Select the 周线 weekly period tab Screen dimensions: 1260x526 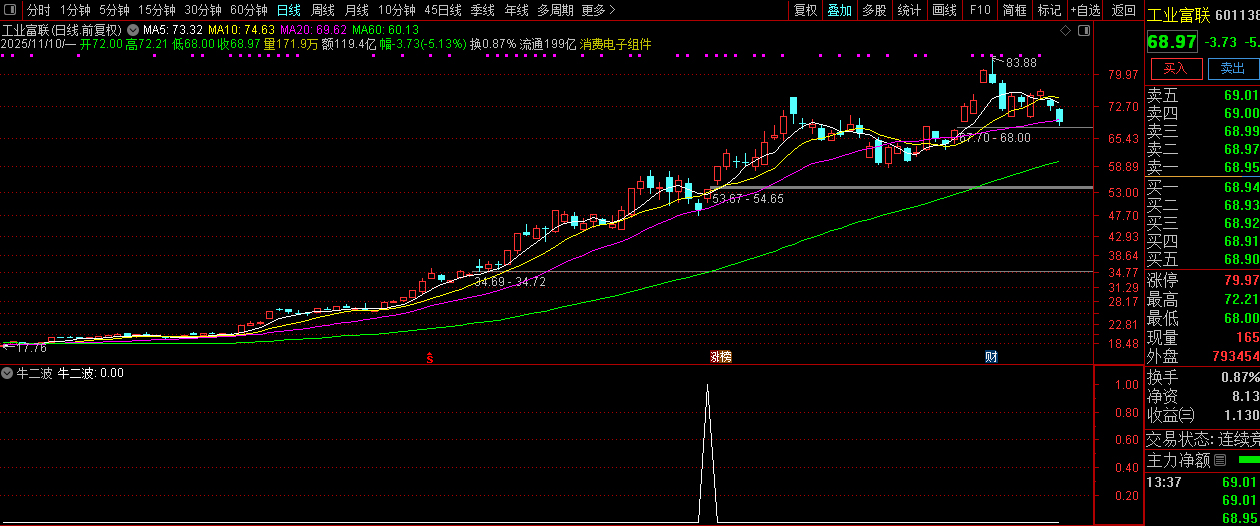click(x=323, y=10)
